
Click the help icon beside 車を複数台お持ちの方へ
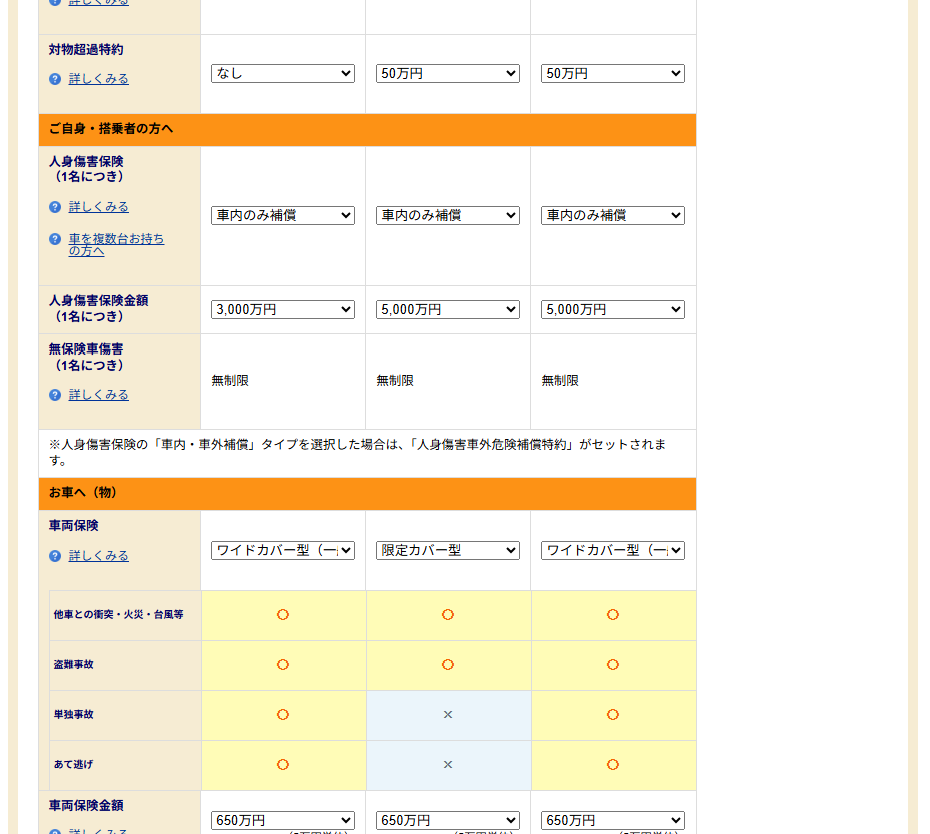[x=55, y=239]
